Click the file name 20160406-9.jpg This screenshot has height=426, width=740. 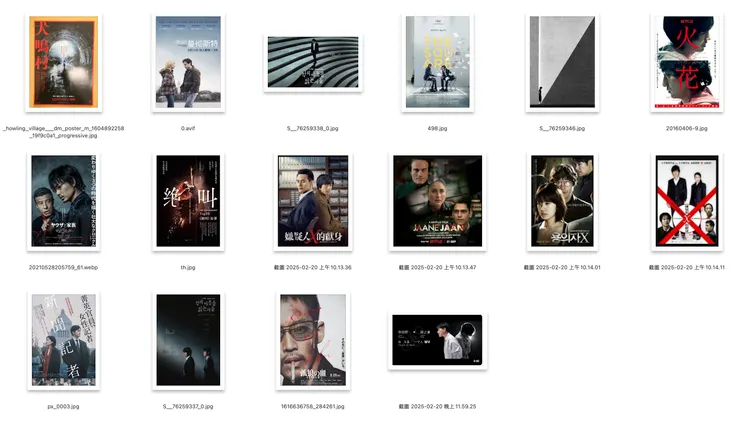pyautogui.click(x=687, y=128)
